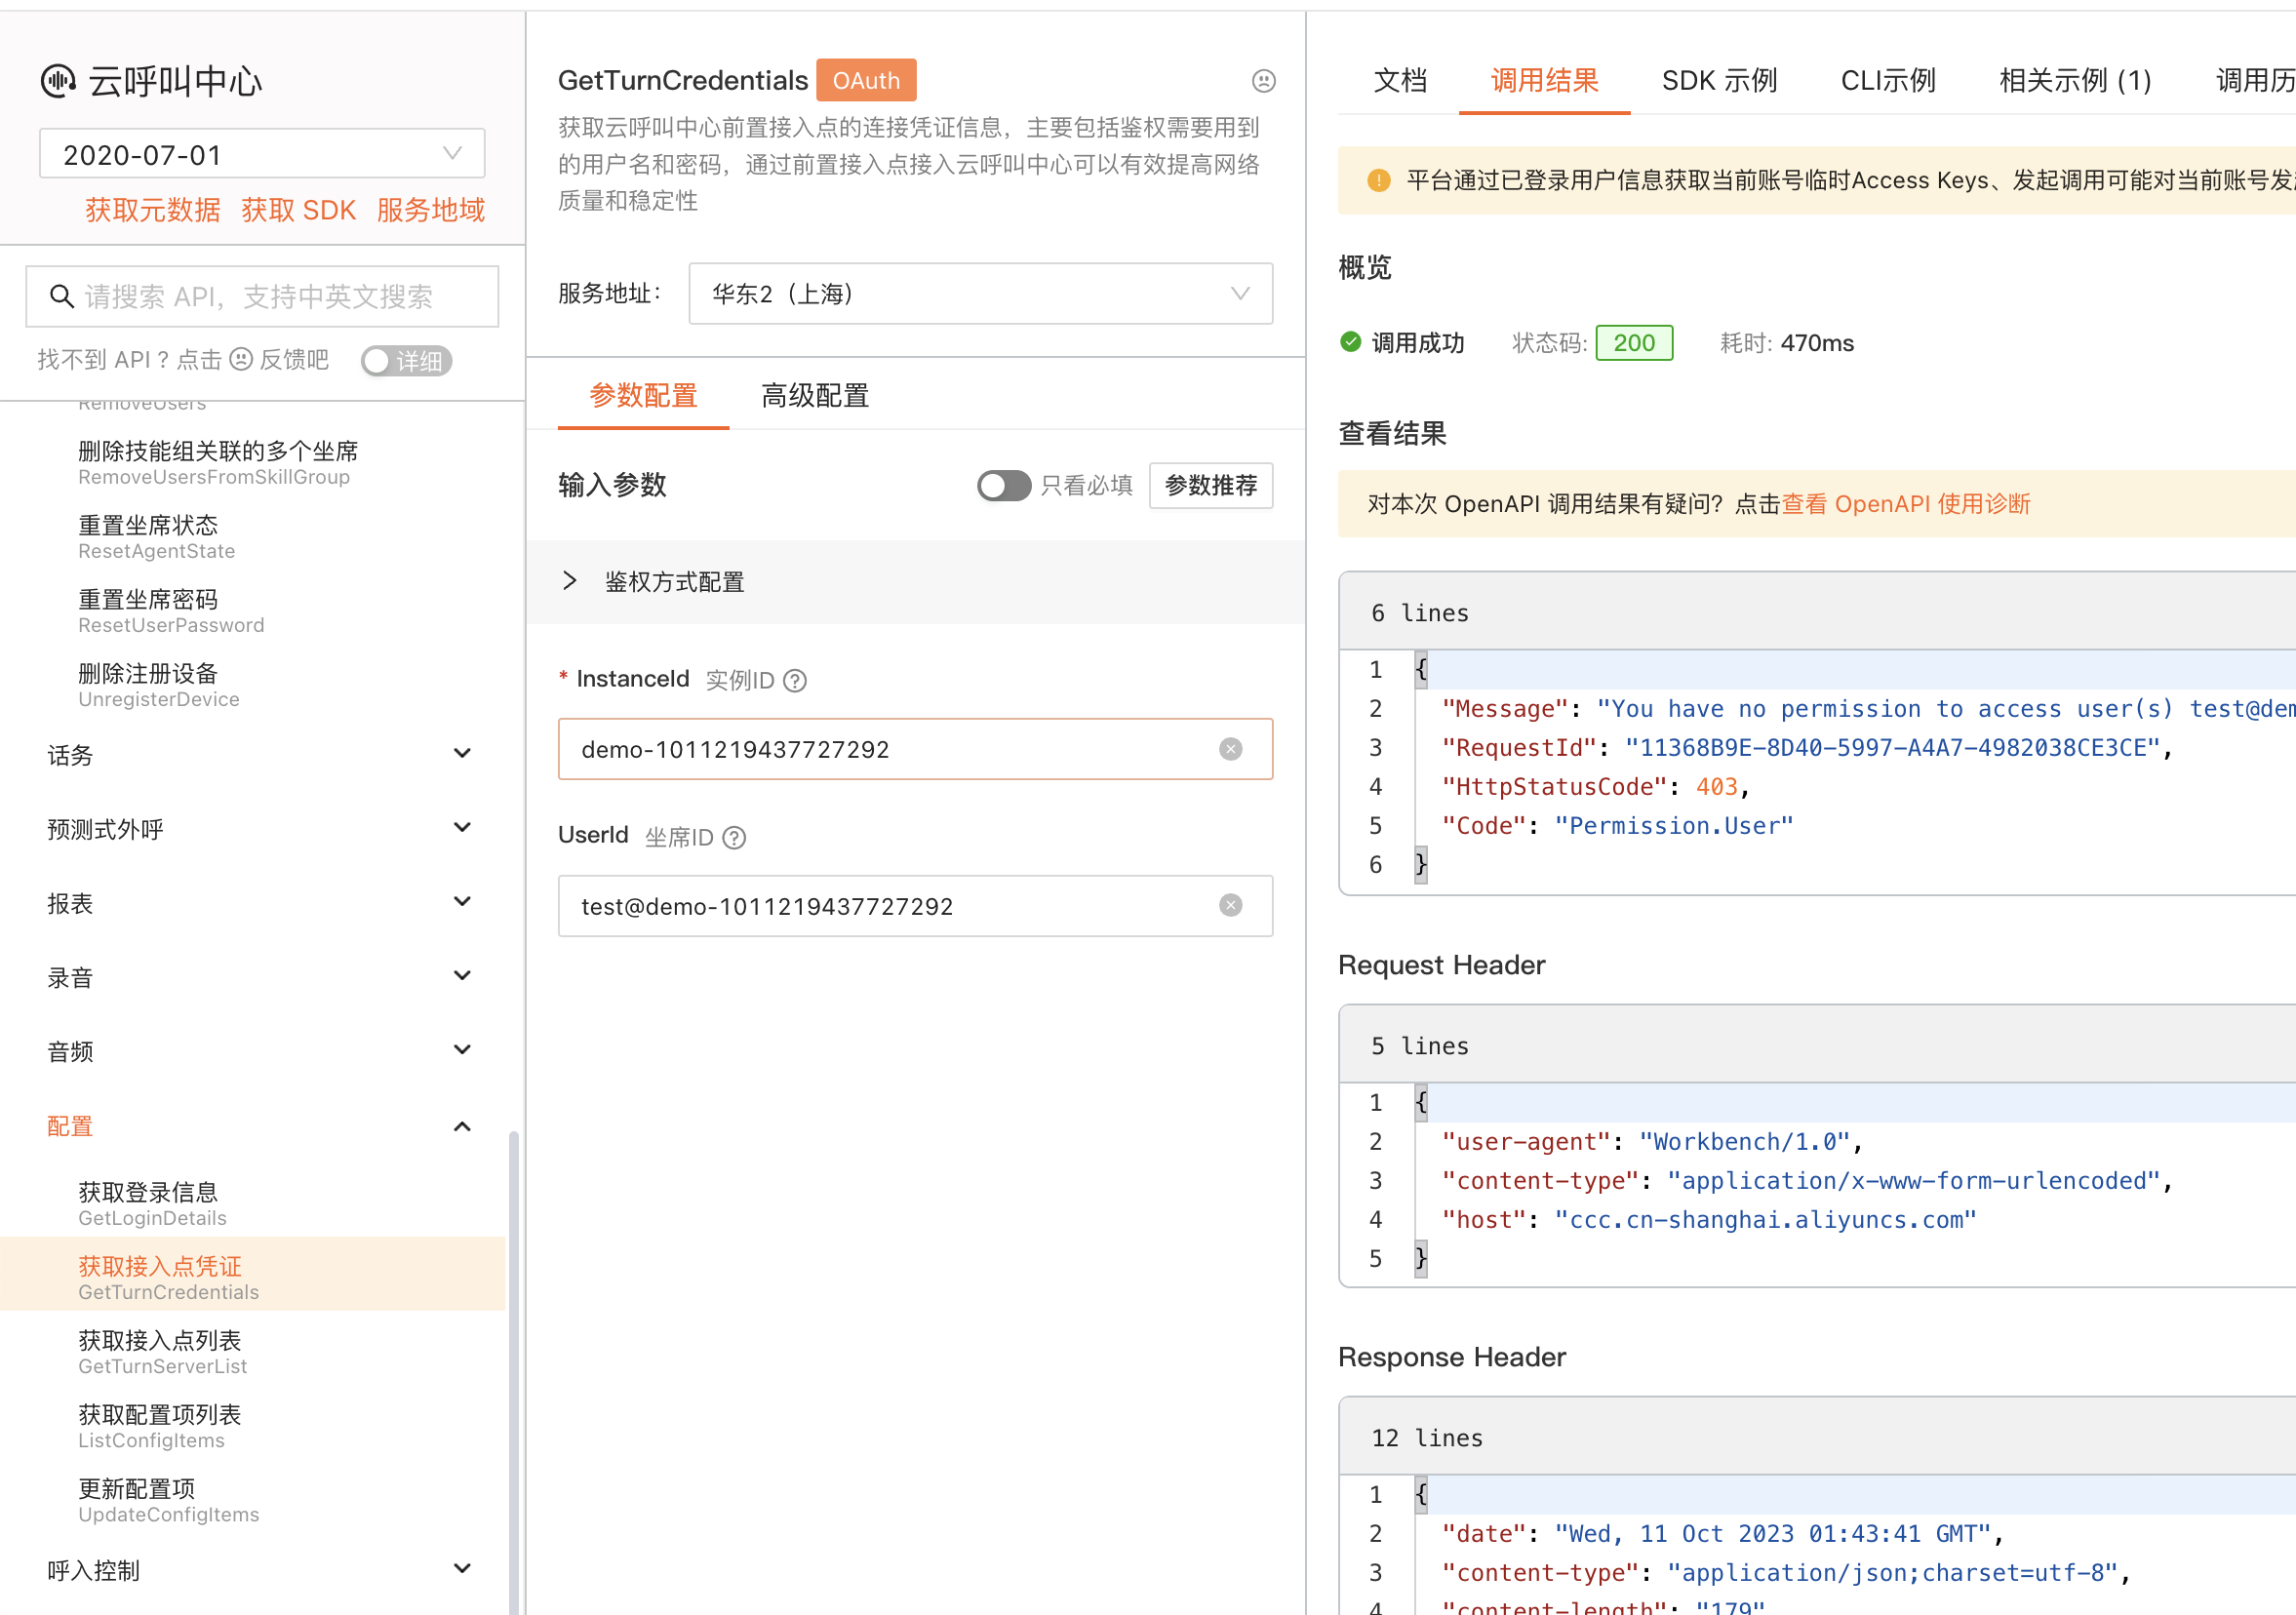
Task: Click the "host" line in Request Header
Action: click(1709, 1219)
